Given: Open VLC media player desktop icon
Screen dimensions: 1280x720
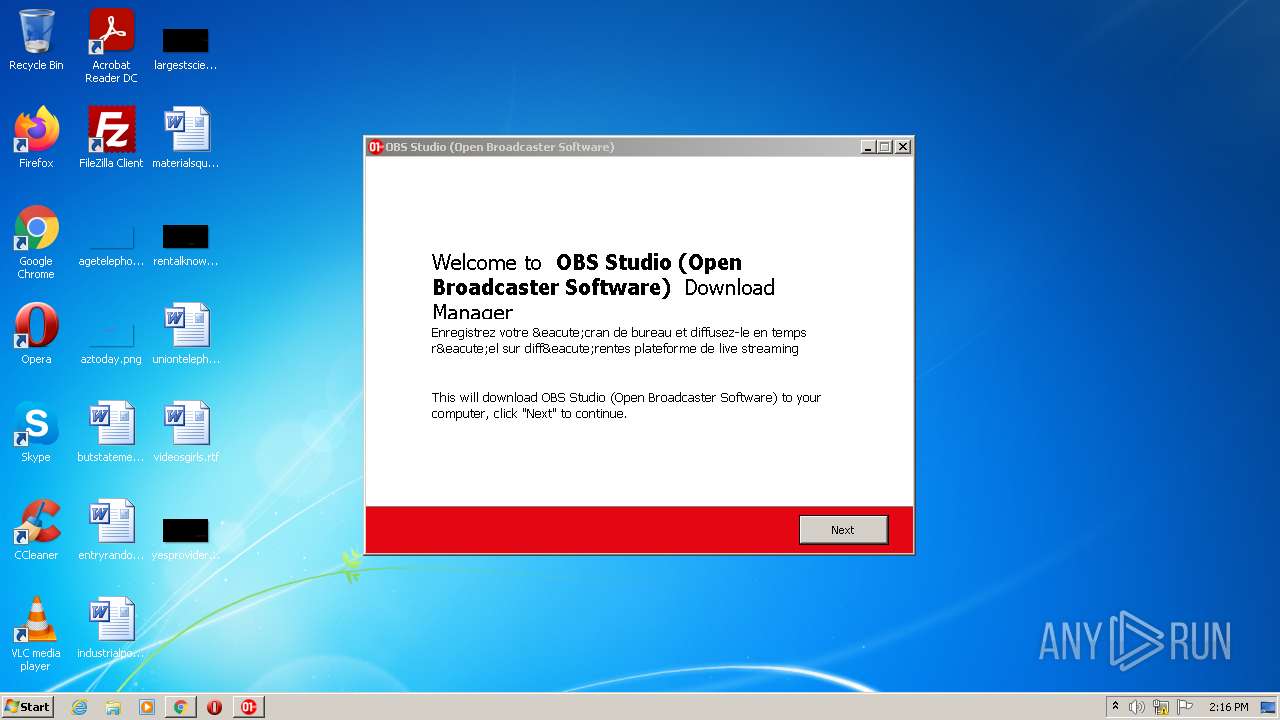Looking at the screenshot, I should point(36,634).
